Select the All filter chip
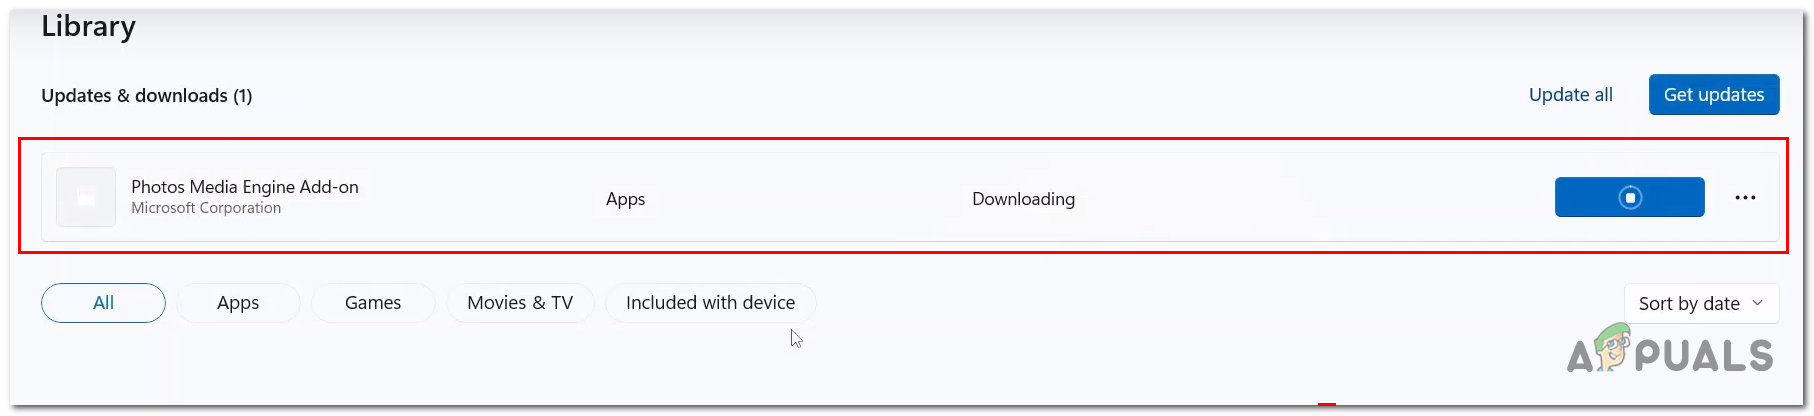 (103, 303)
